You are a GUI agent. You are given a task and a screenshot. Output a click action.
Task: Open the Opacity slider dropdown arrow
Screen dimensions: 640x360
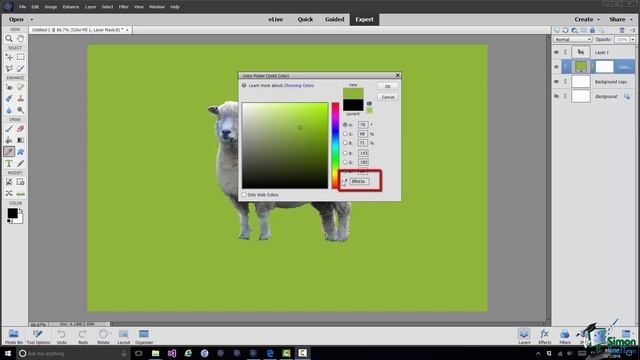(633, 40)
